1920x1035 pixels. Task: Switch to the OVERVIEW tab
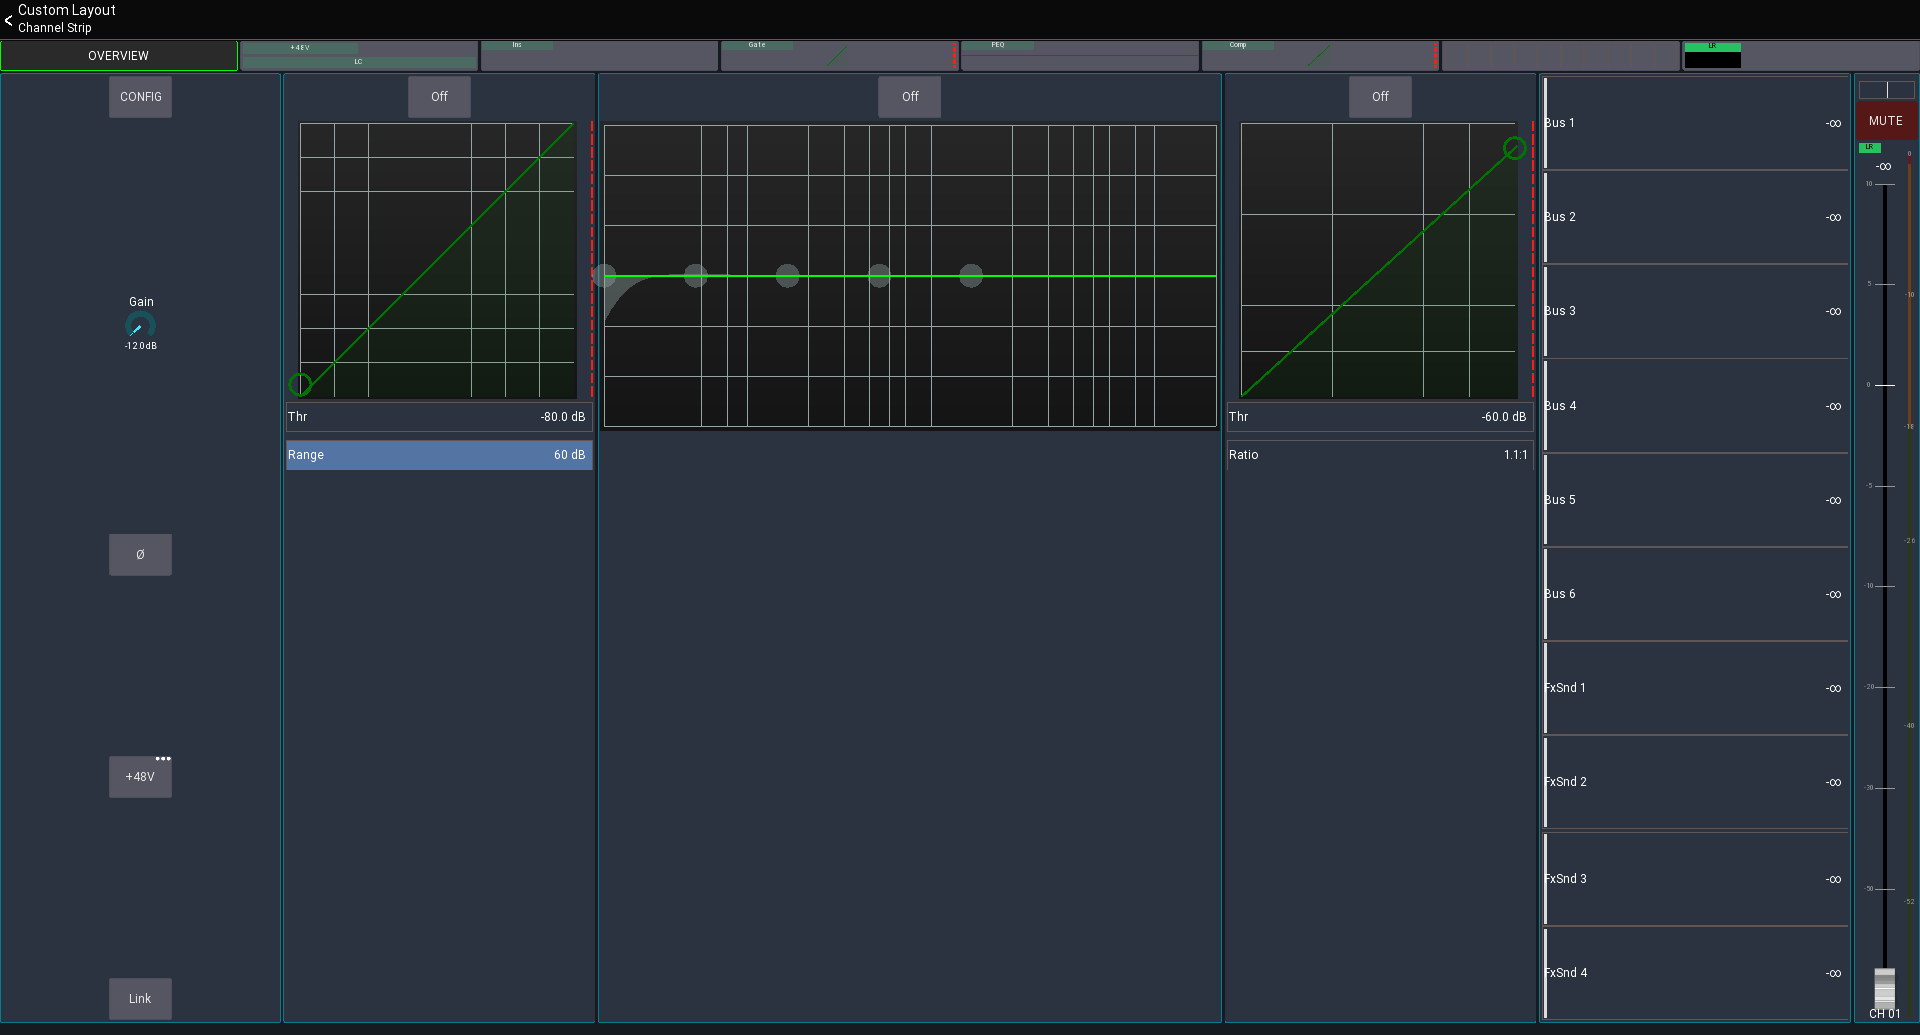point(119,55)
